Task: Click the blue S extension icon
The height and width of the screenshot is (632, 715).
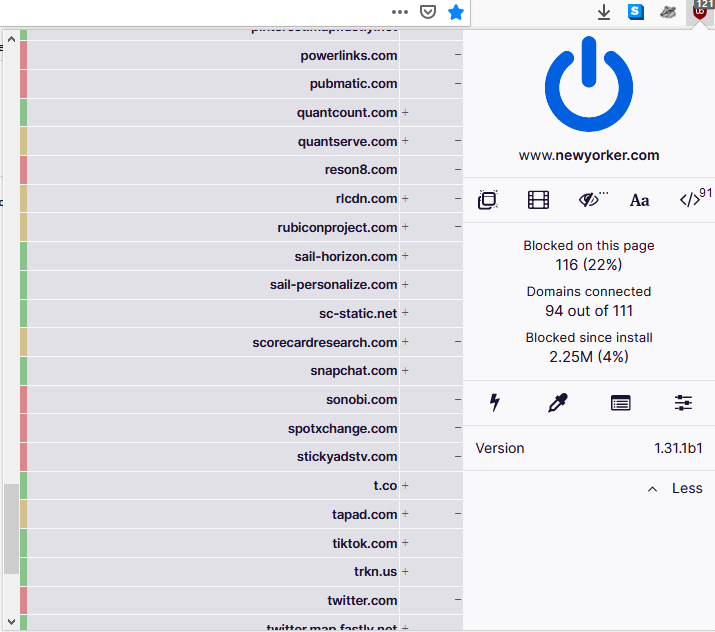Action: [x=636, y=12]
